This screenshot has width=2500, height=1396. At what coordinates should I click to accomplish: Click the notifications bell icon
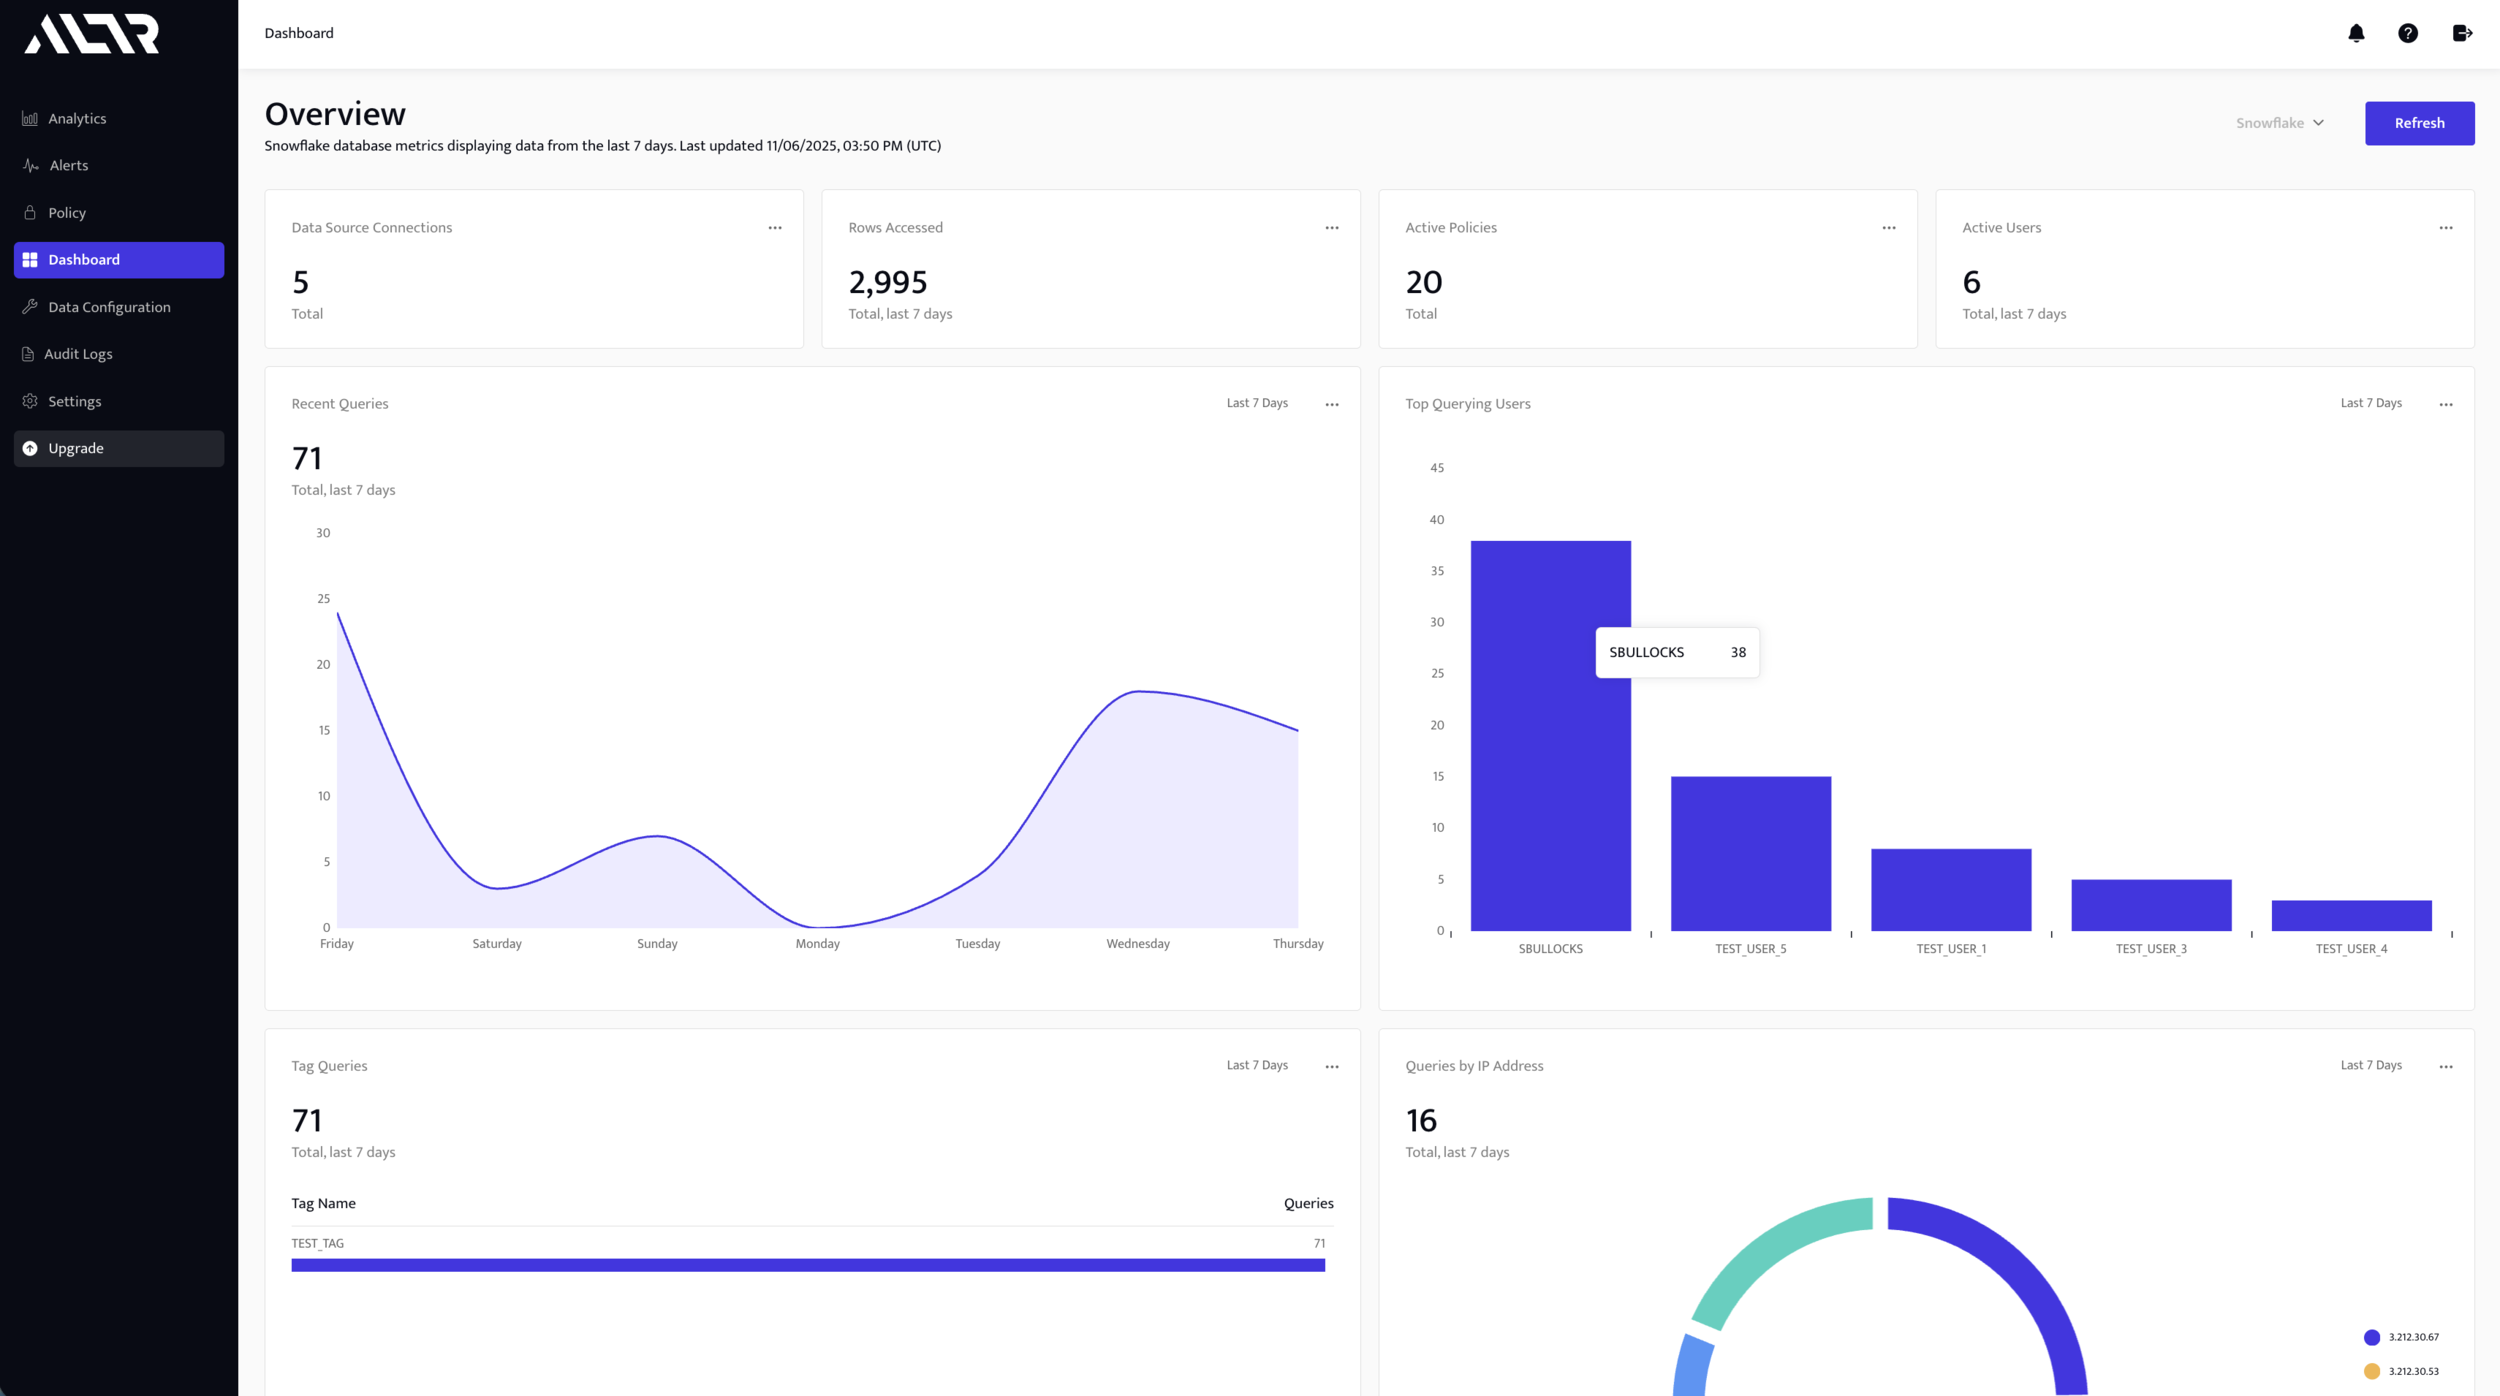click(2356, 33)
